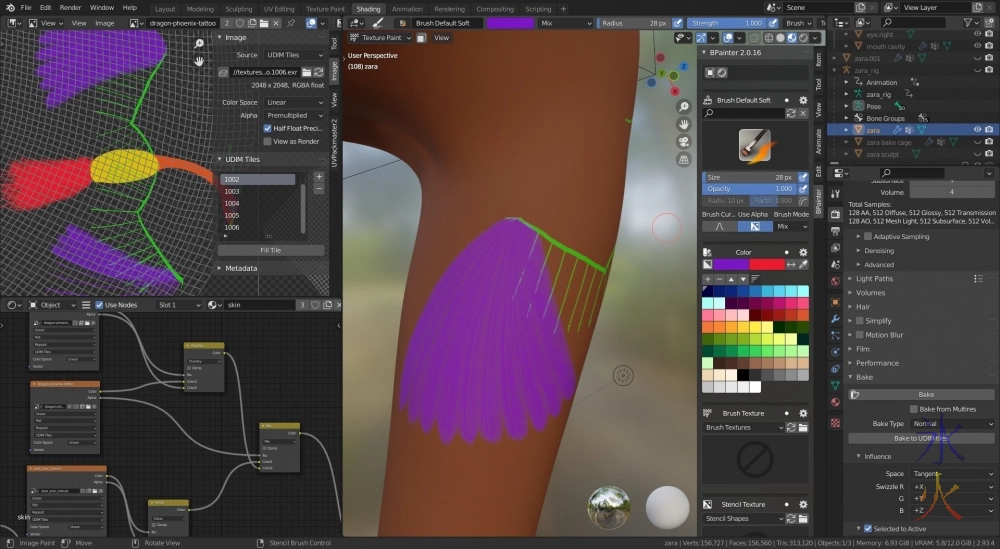
Task: Open Brush Texture folder icon
Action: [802, 427]
